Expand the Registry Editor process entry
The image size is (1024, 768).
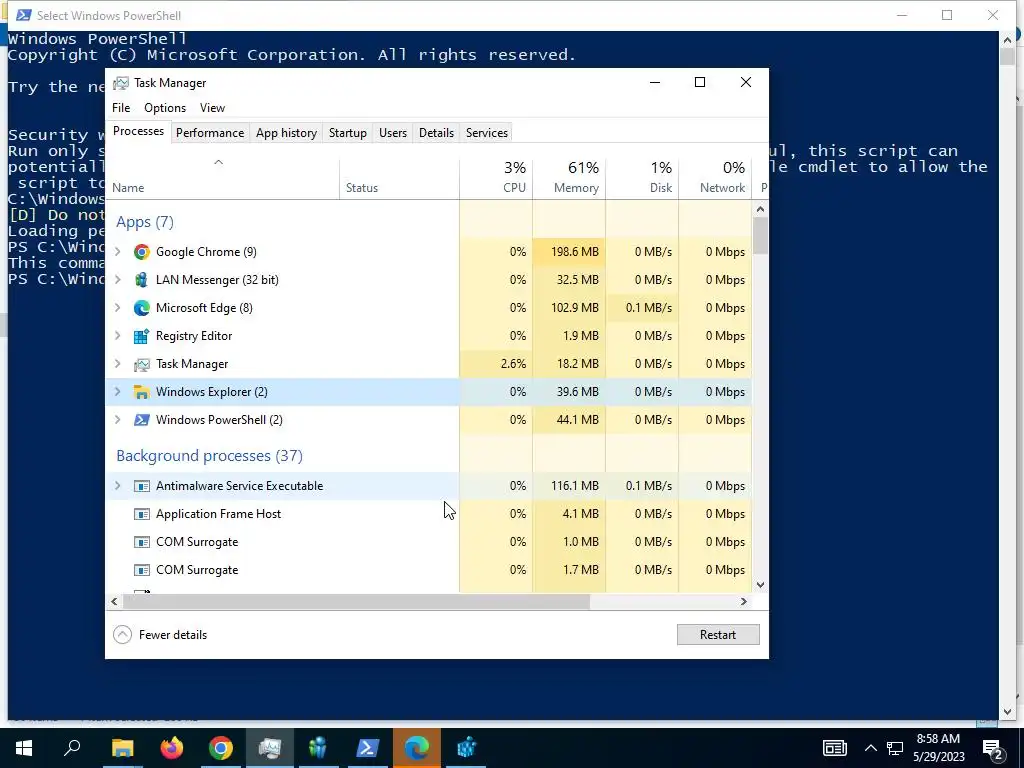118,336
